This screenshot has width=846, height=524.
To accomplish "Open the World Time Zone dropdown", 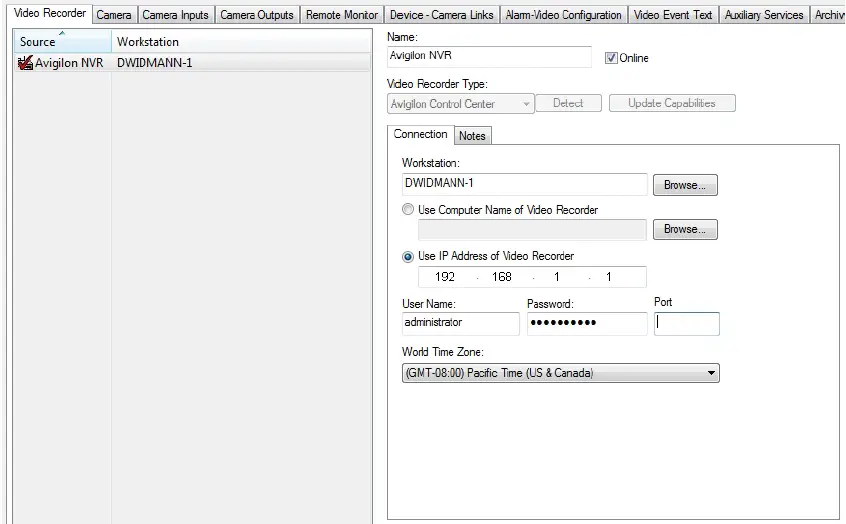I will pos(561,373).
